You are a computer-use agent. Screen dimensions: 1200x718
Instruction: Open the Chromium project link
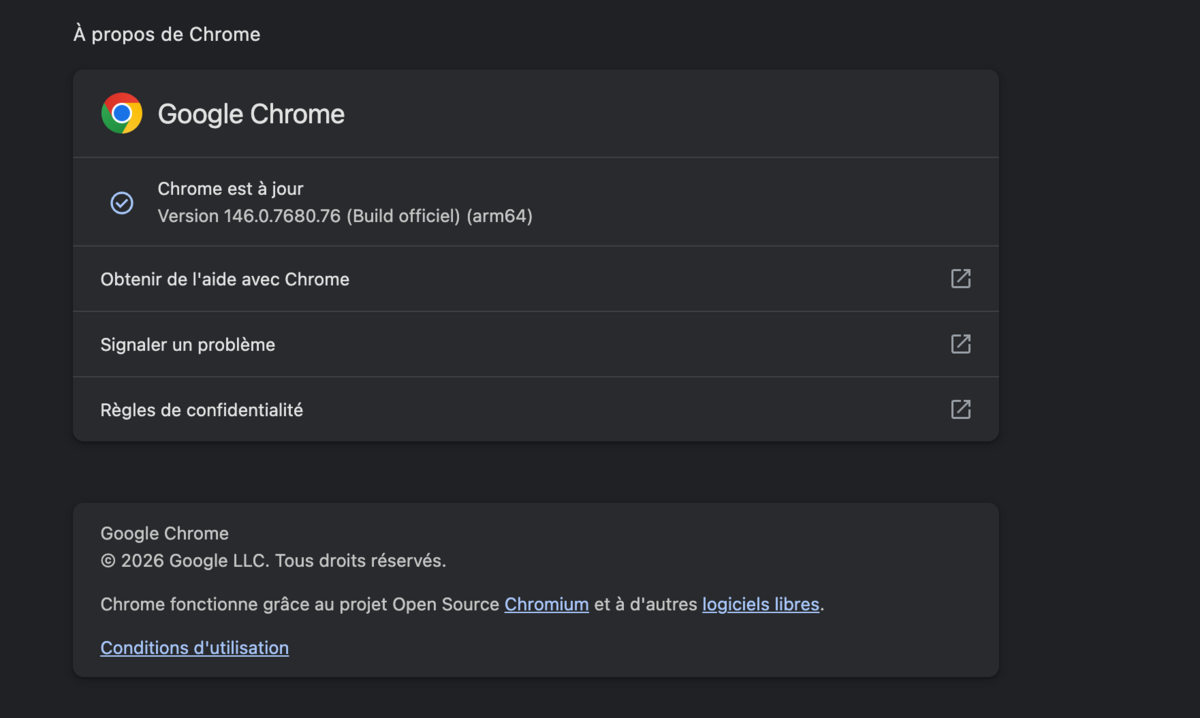coord(546,604)
